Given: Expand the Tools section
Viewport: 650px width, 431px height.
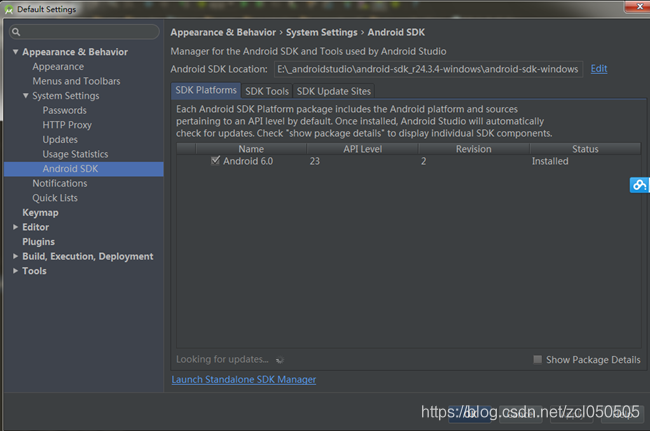Looking at the screenshot, I should coord(15,271).
